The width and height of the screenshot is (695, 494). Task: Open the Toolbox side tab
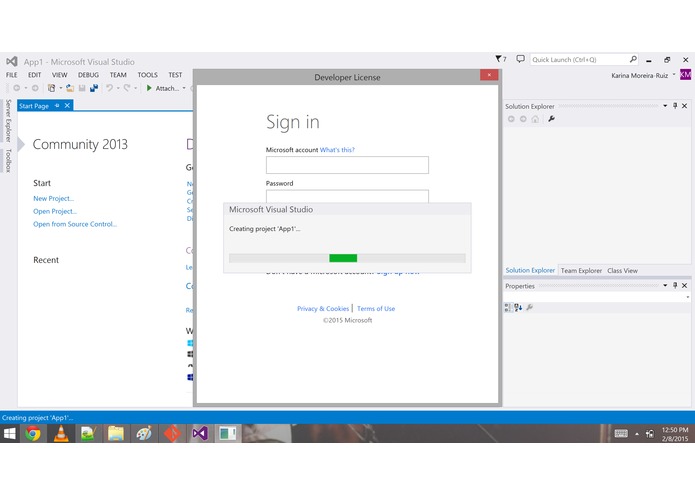pos(8,160)
